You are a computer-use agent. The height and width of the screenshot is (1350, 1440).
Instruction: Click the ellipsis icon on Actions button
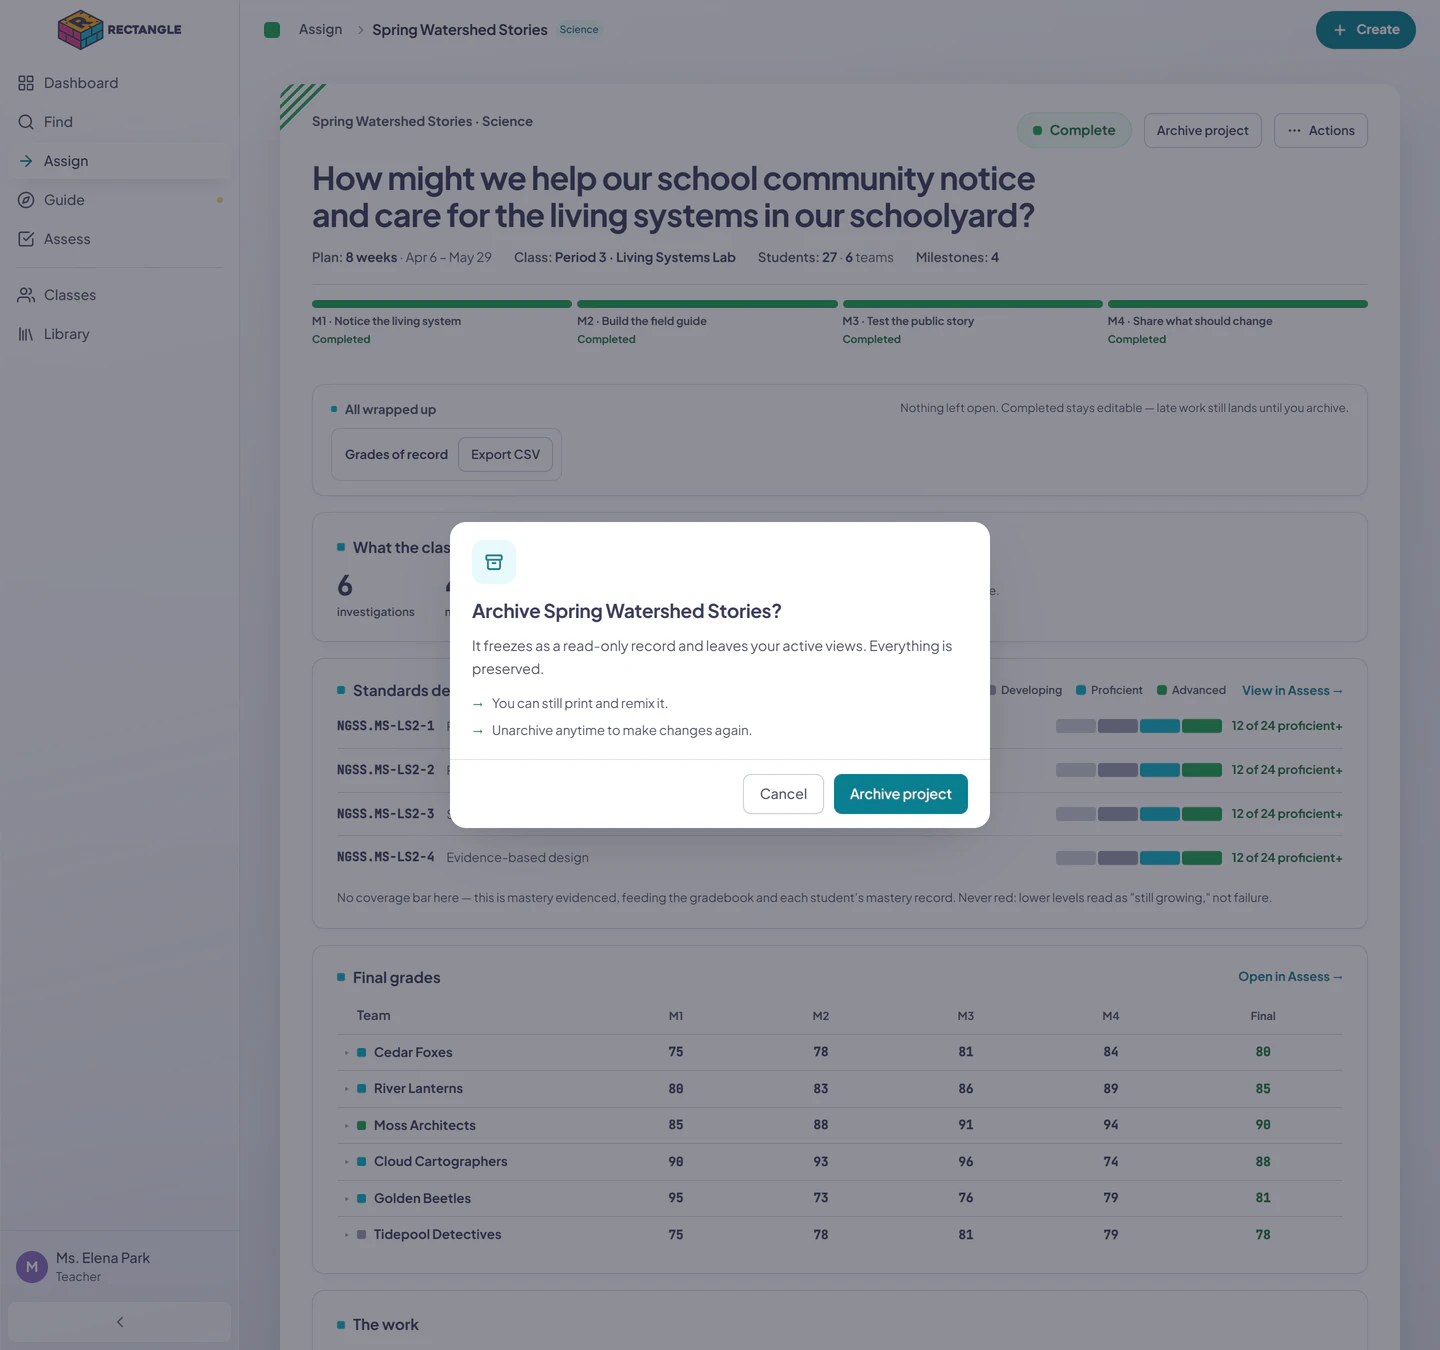(1295, 131)
